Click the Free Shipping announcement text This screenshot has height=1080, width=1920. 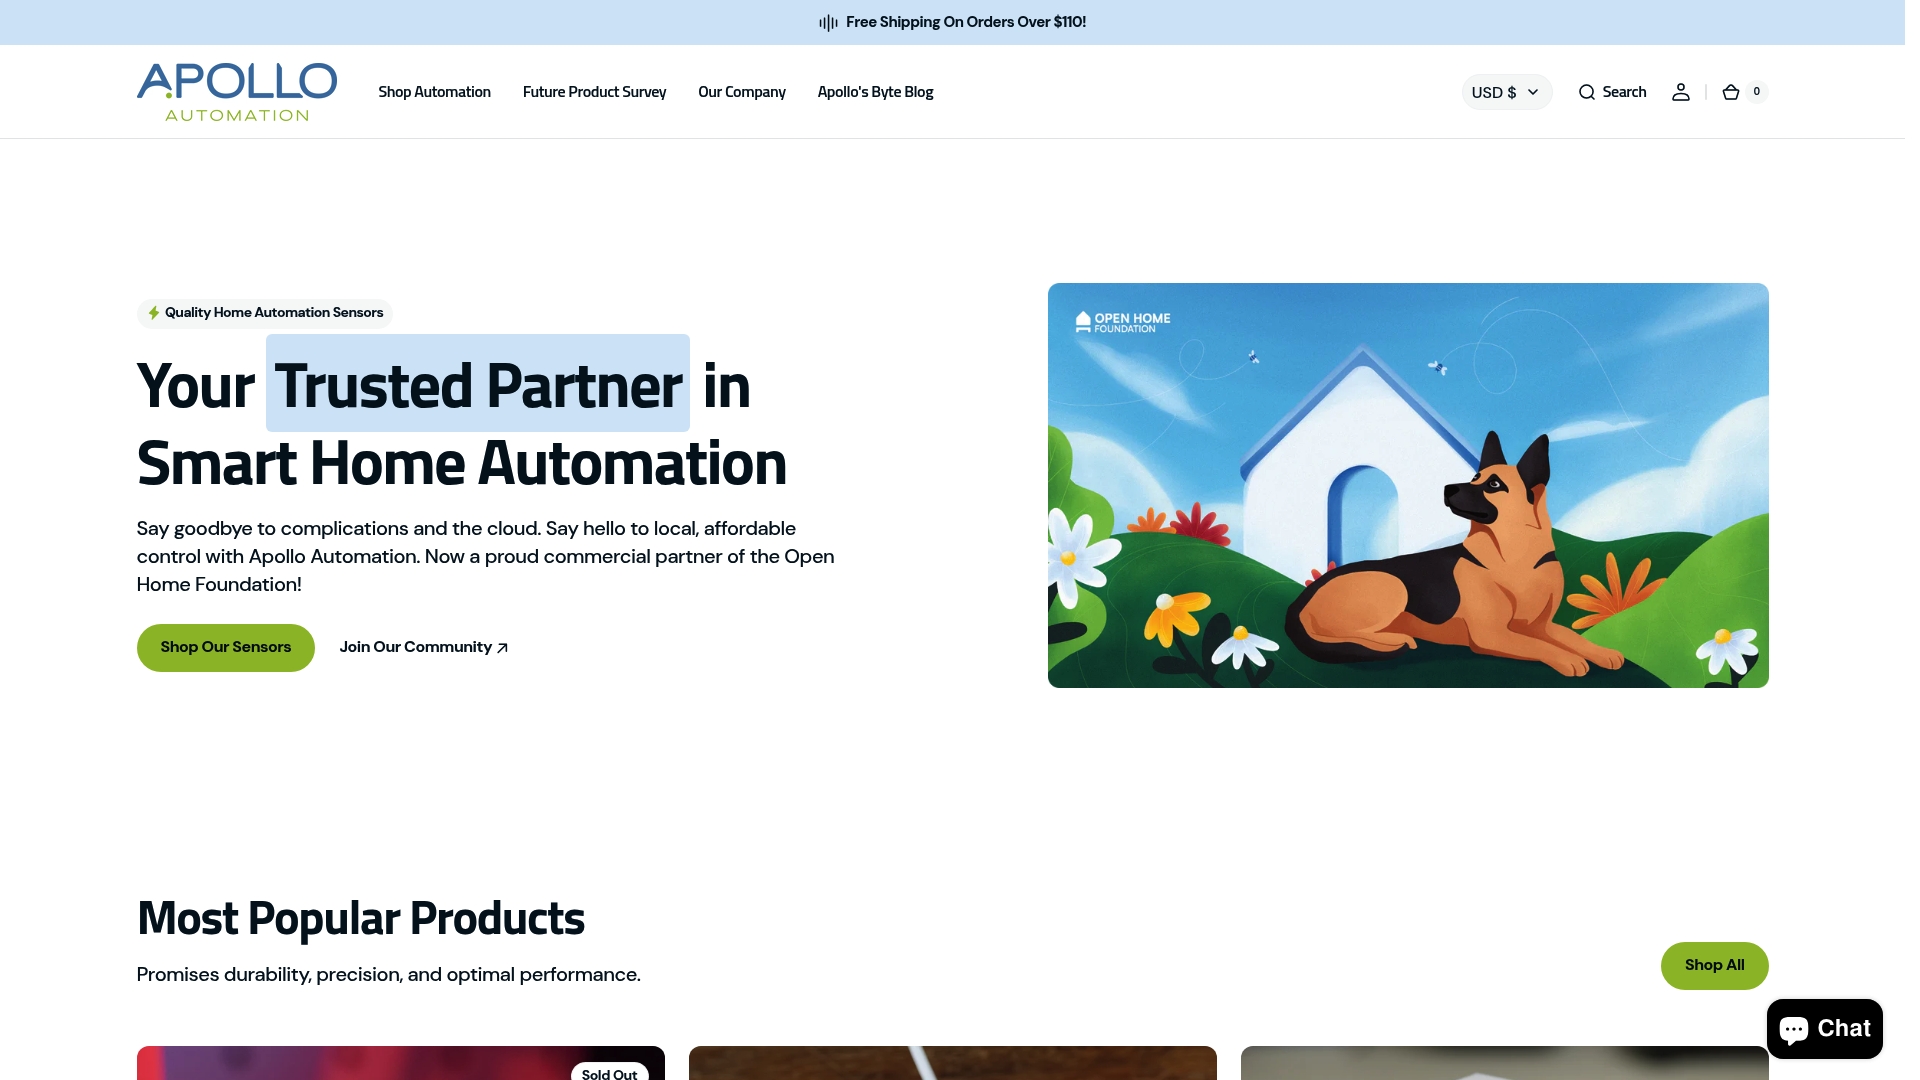point(966,22)
